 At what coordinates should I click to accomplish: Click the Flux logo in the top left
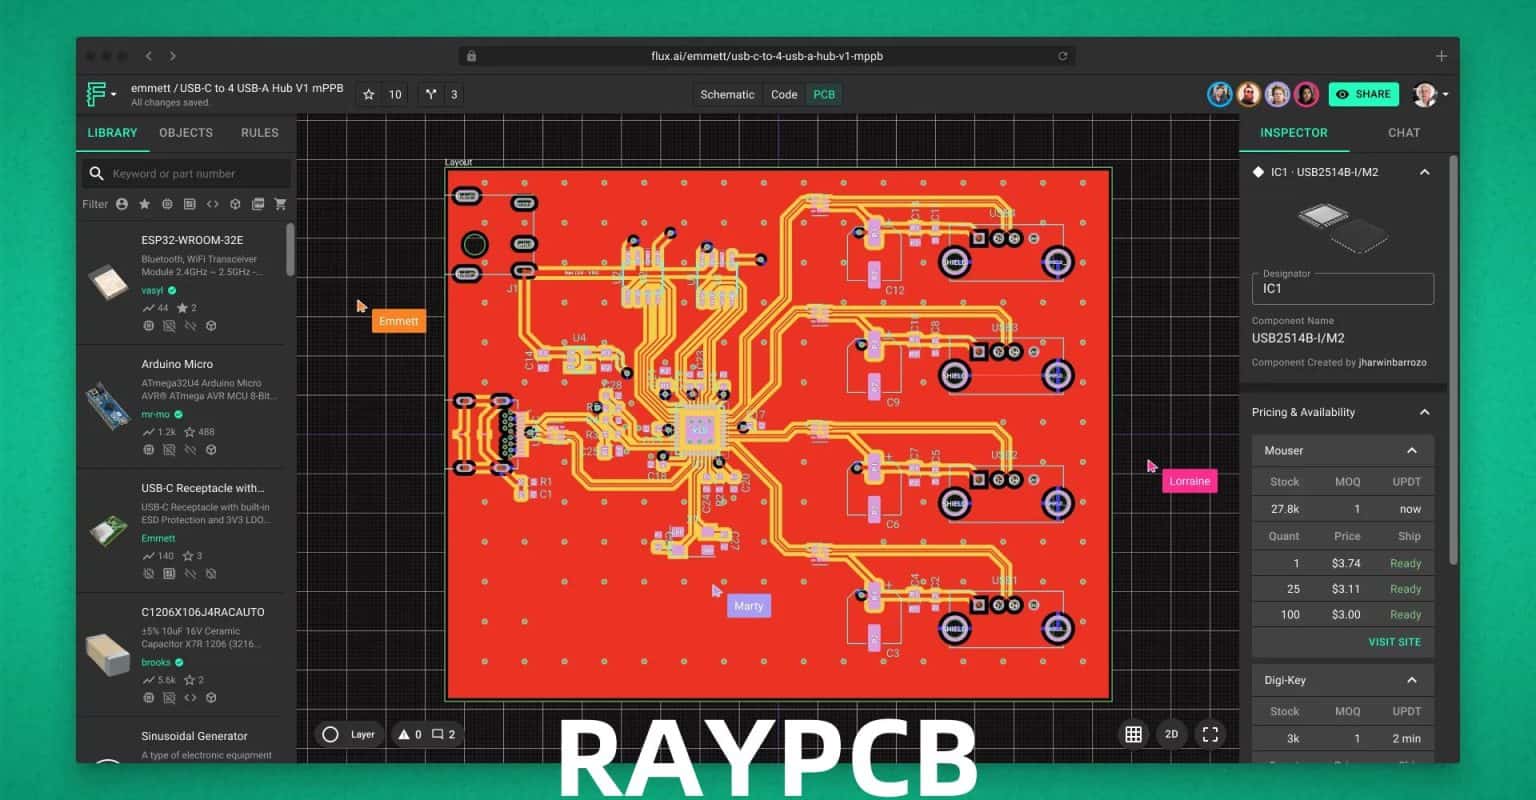click(x=97, y=93)
